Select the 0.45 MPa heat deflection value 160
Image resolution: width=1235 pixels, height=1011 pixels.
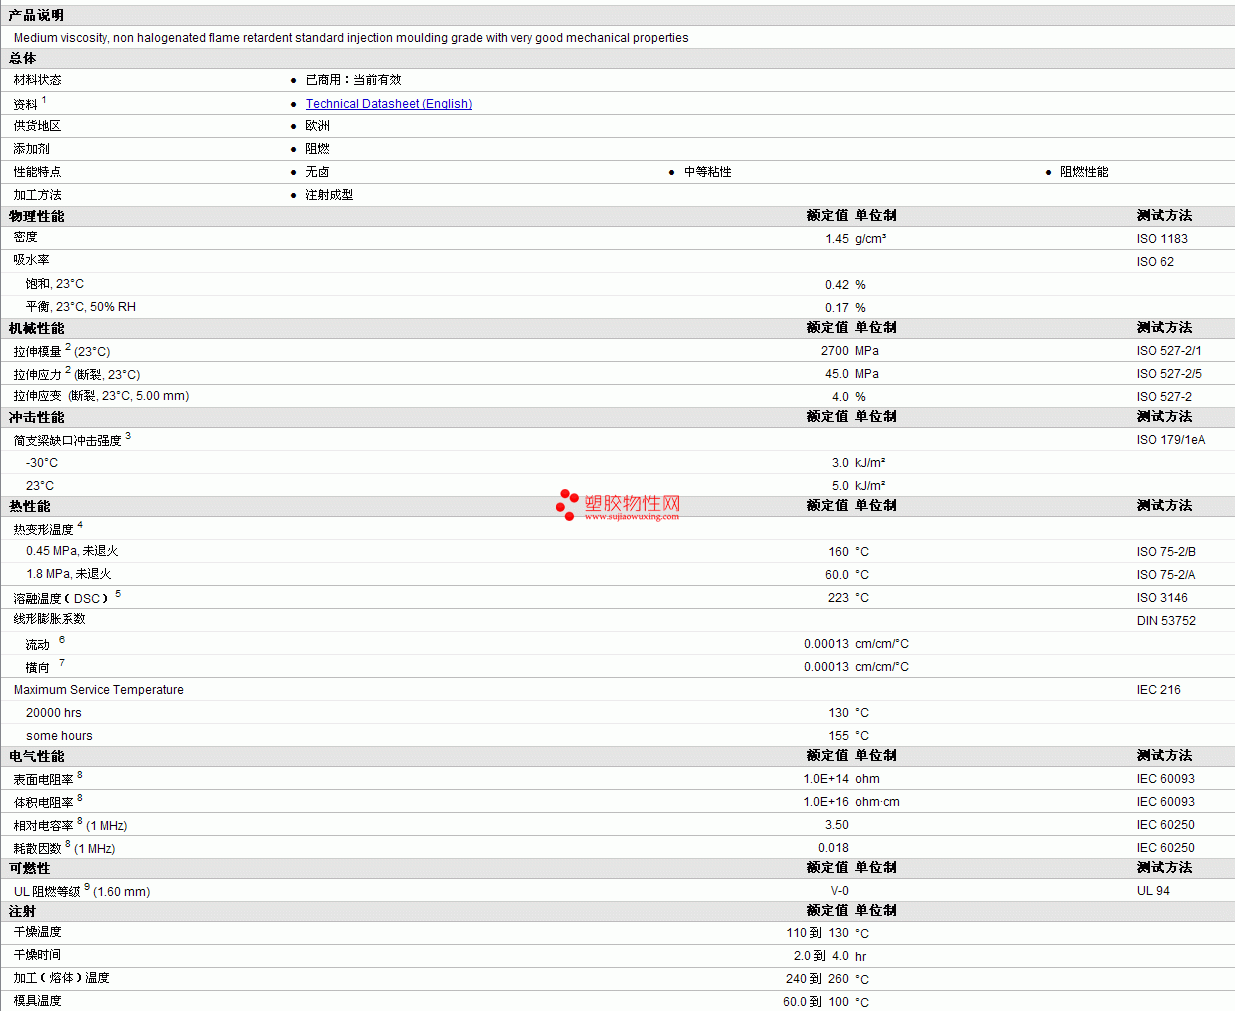(838, 552)
